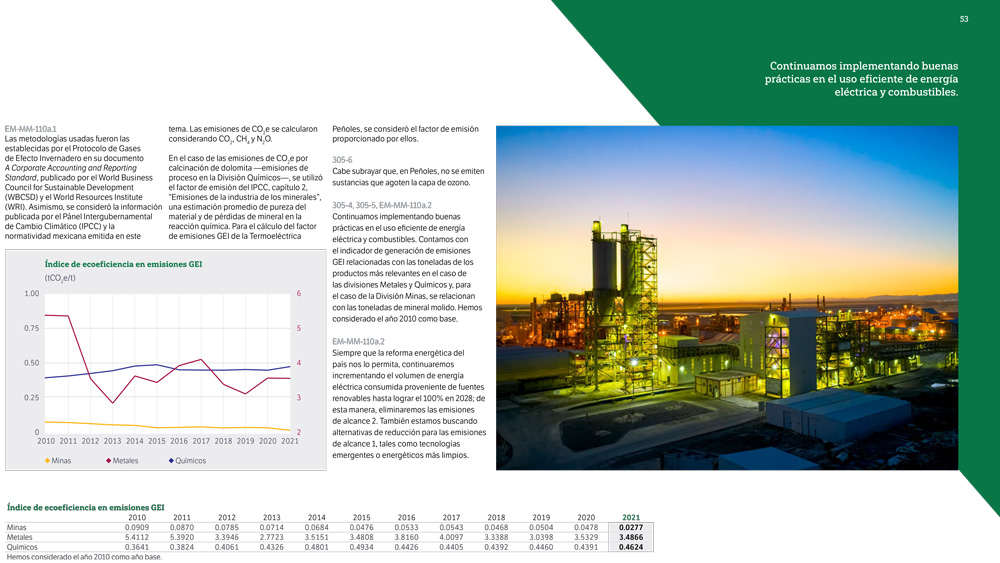This screenshot has height=563, width=1000.
Task: Click the 'Metales' row label in the table
Action: pos(19,537)
